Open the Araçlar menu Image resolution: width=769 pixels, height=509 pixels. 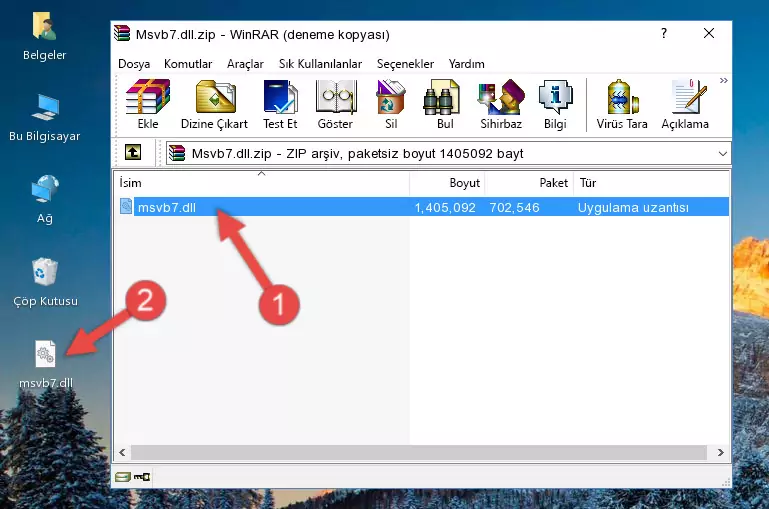tap(245, 64)
